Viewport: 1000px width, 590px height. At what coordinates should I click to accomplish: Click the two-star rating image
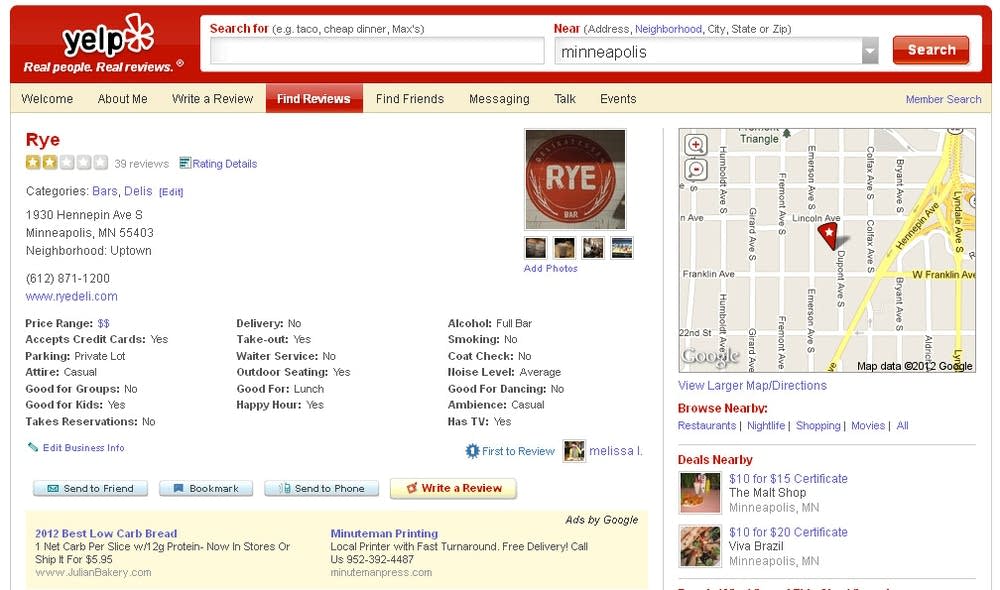click(66, 163)
